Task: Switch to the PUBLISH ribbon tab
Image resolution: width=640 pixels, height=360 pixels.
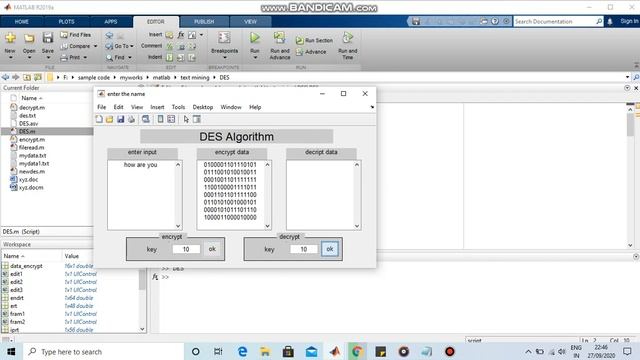Action: click(x=204, y=22)
